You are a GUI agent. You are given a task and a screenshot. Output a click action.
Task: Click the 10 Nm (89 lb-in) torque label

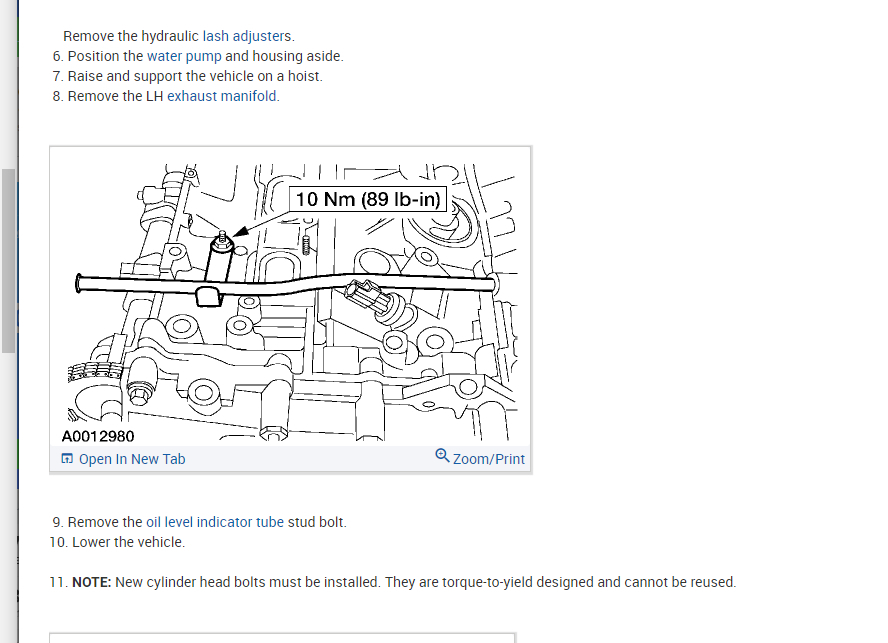coord(368,199)
